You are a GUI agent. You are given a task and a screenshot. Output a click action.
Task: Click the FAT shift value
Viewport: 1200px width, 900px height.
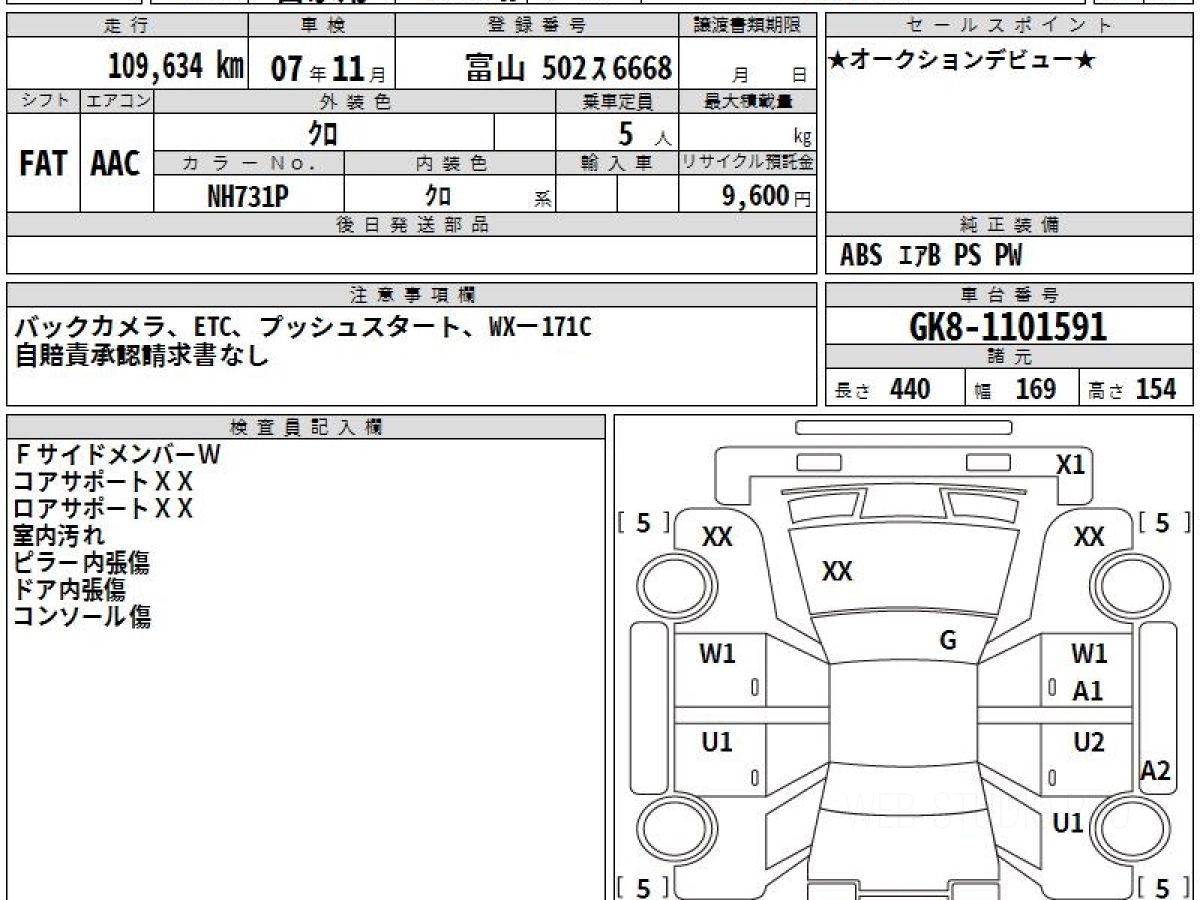tap(43, 164)
